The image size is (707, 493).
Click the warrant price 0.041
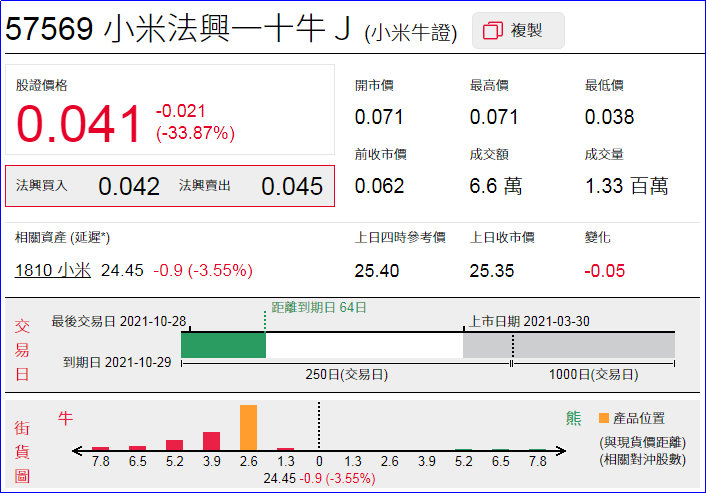pyautogui.click(x=78, y=124)
